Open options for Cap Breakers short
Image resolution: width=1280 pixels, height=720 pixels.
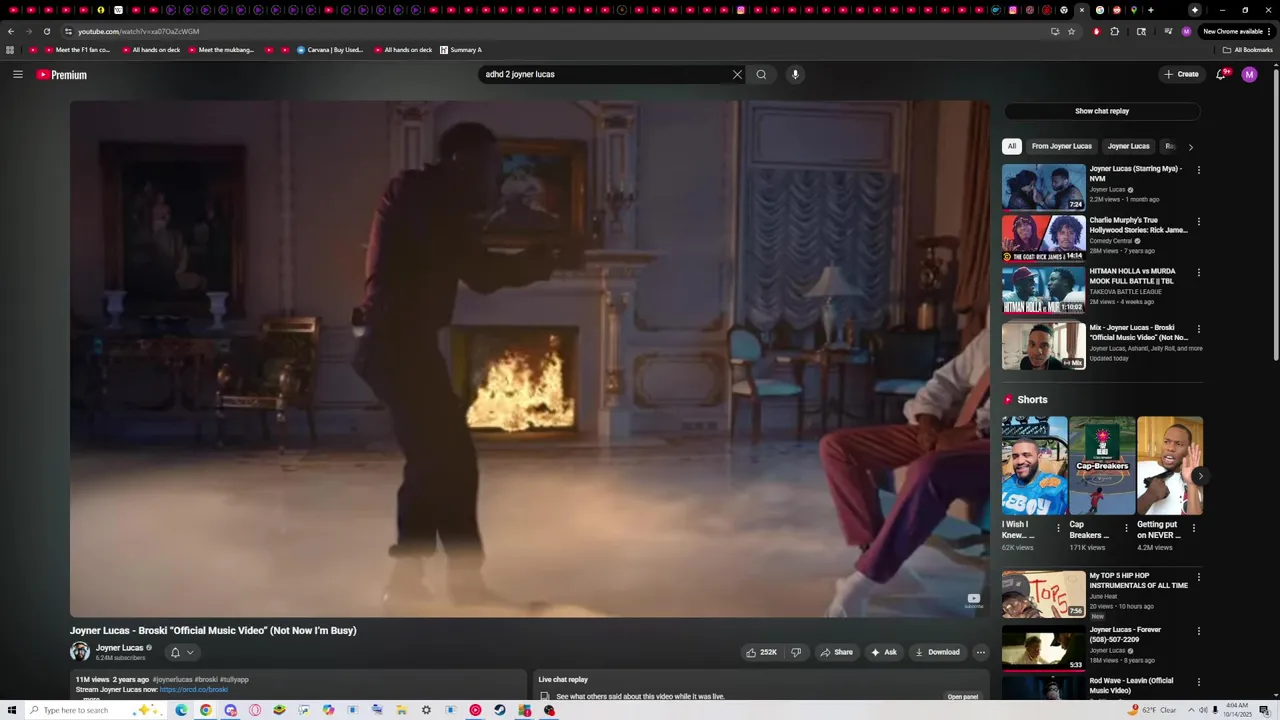pos(1126,528)
